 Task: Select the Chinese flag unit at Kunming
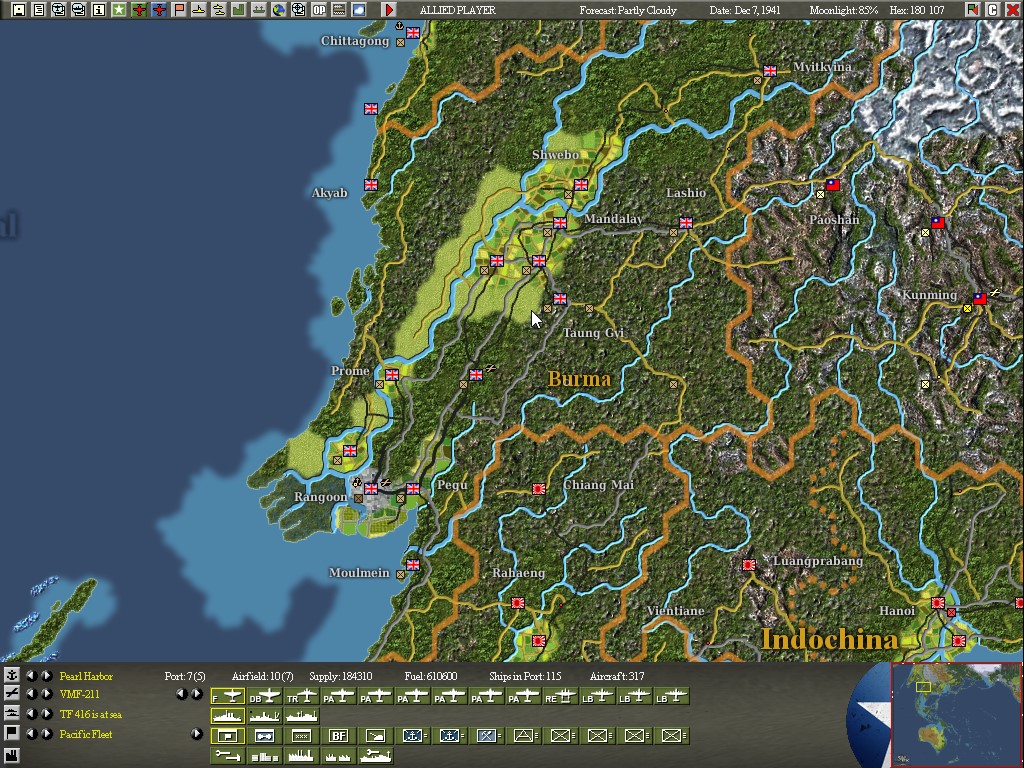[x=980, y=298]
